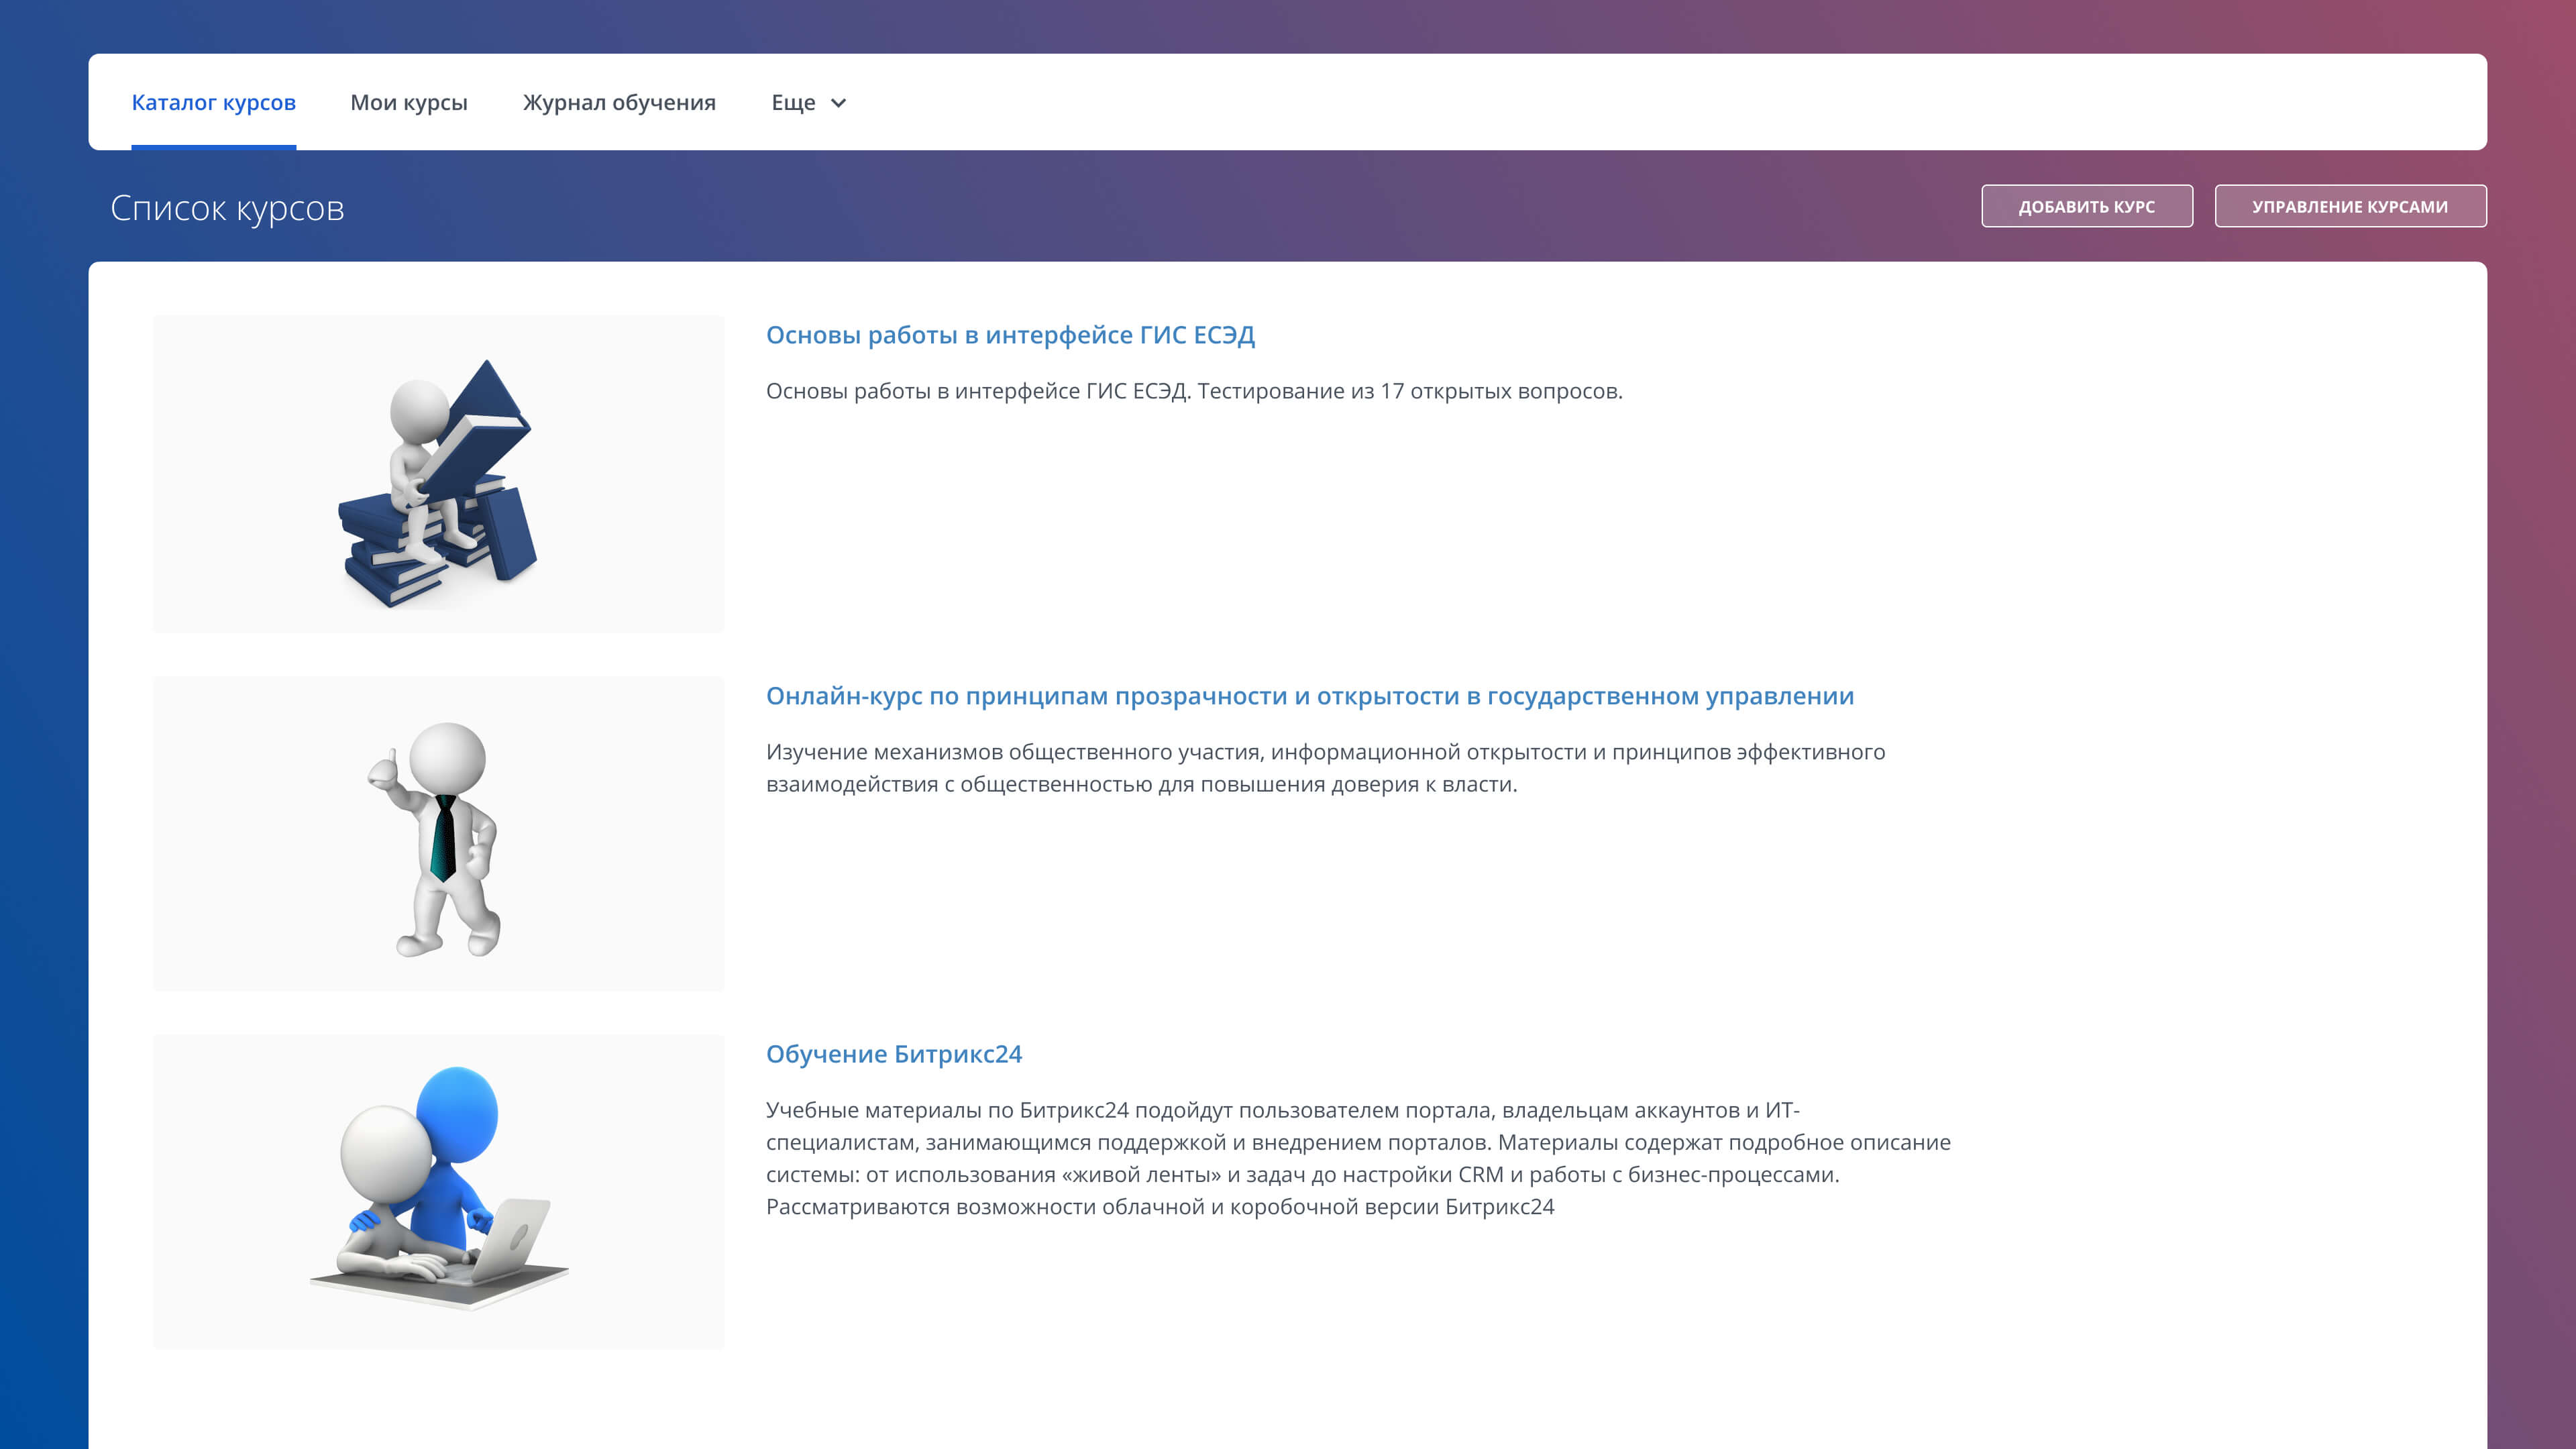Click the figure reading books thumbnail

(438, 473)
